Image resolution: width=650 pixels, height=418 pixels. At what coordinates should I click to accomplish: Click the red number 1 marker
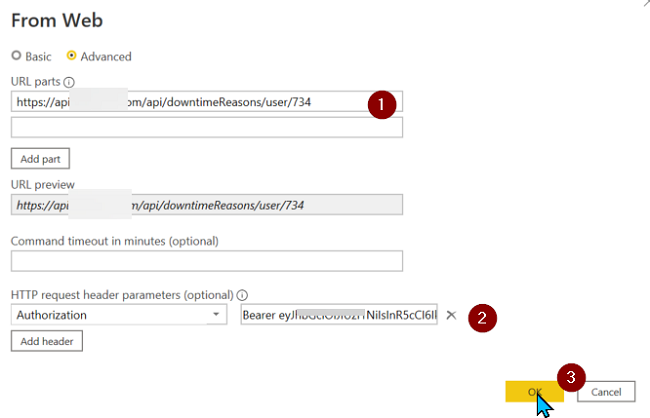[x=382, y=103]
